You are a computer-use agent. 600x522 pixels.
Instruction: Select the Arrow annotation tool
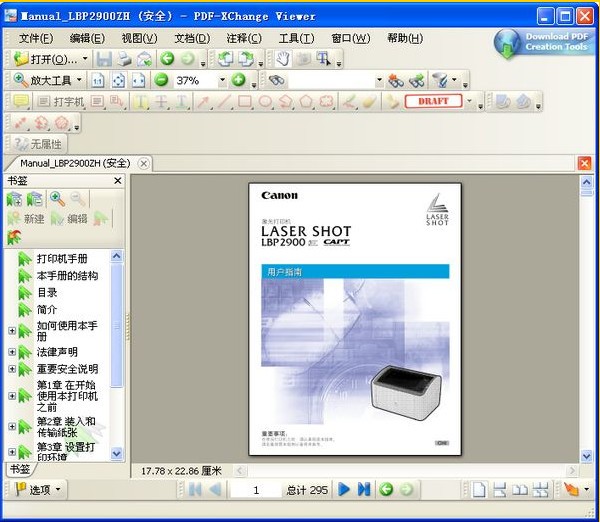click(x=203, y=101)
